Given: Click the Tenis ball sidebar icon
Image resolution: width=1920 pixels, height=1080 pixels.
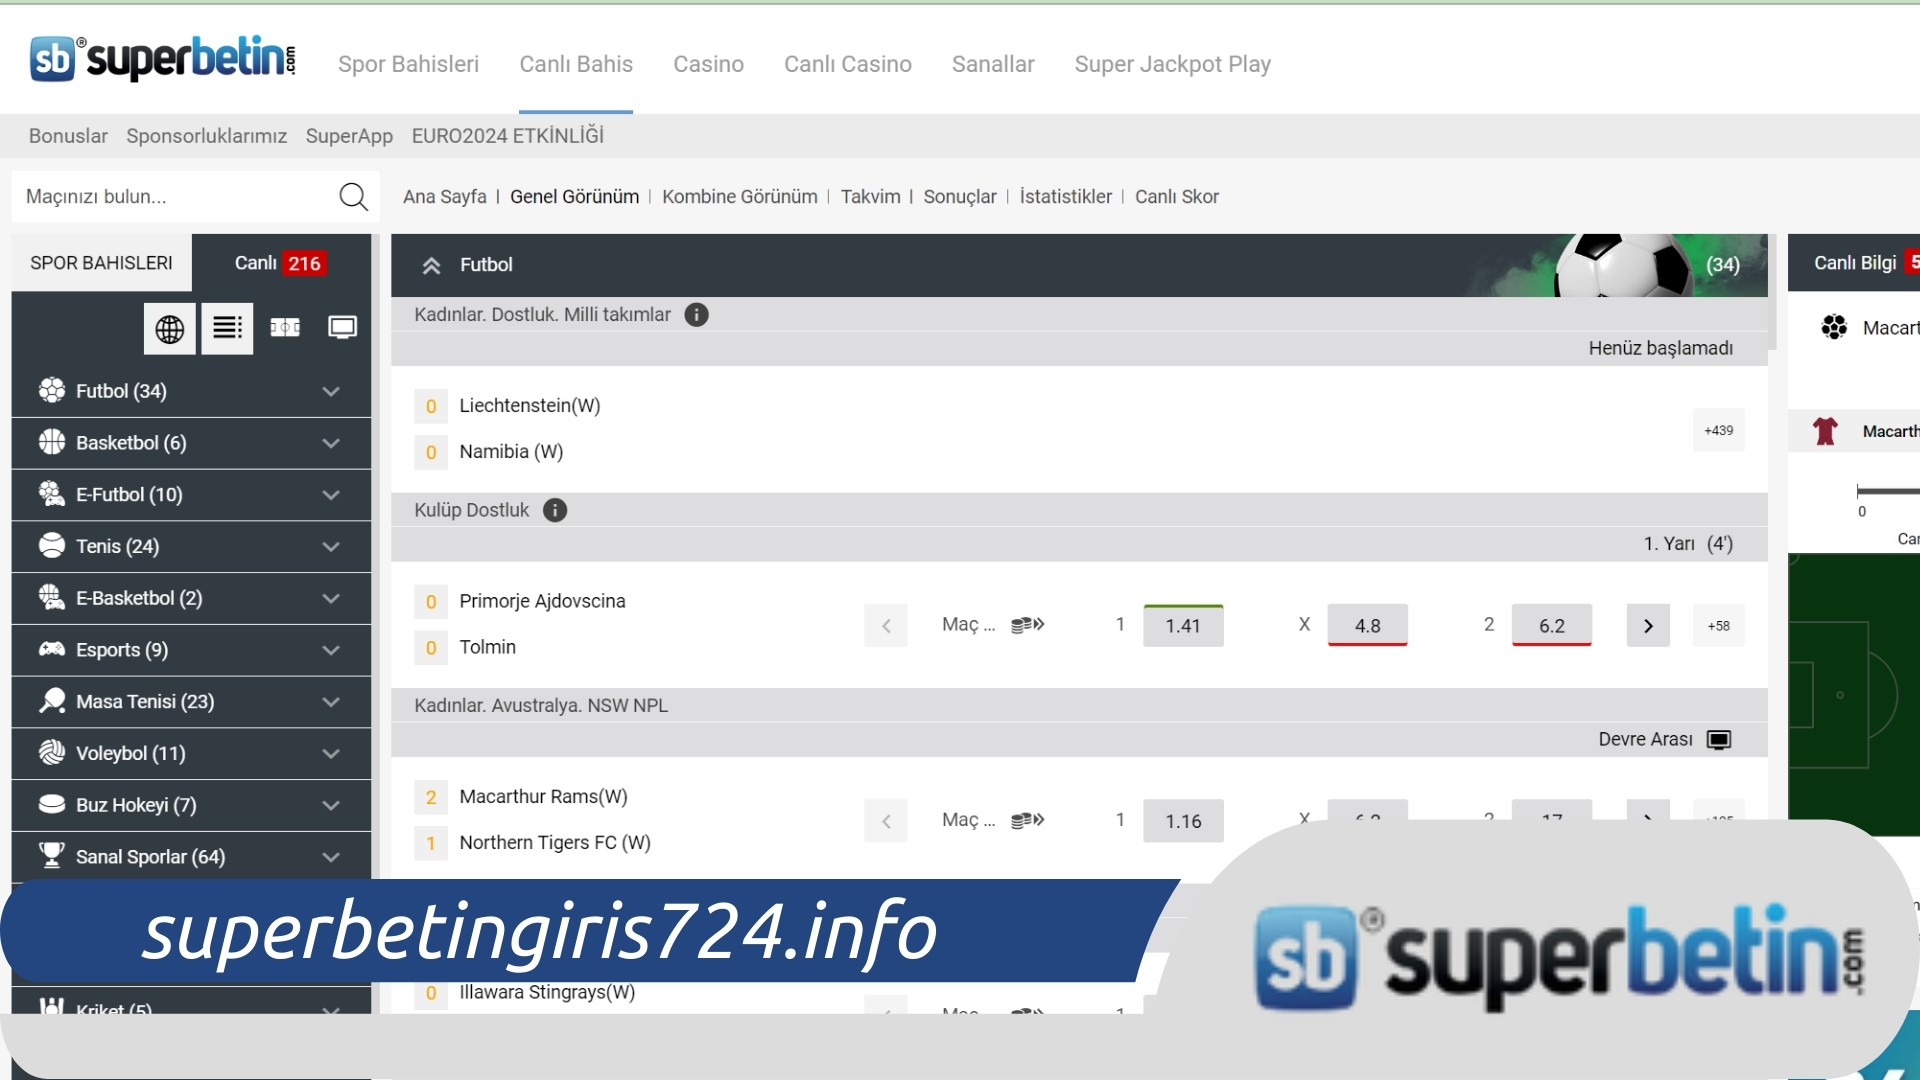Looking at the screenshot, I should [x=52, y=546].
